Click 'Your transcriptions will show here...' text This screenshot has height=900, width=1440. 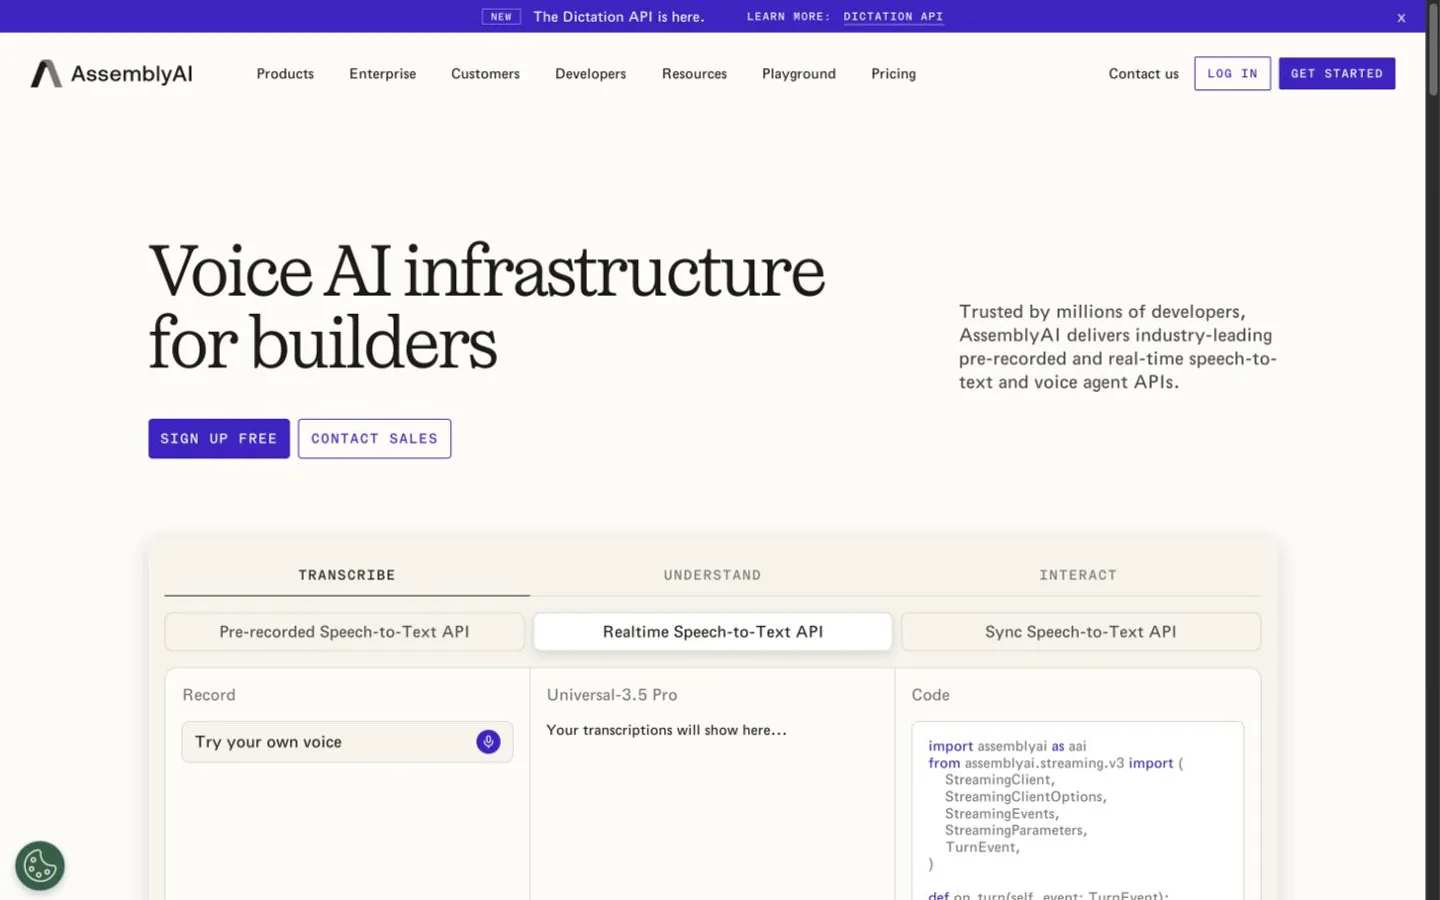(x=666, y=730)
